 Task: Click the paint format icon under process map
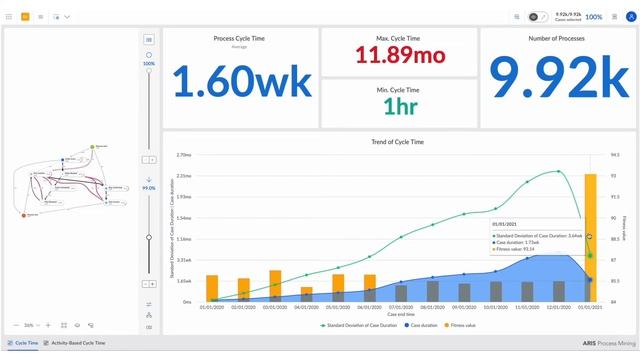coord(91,325)
